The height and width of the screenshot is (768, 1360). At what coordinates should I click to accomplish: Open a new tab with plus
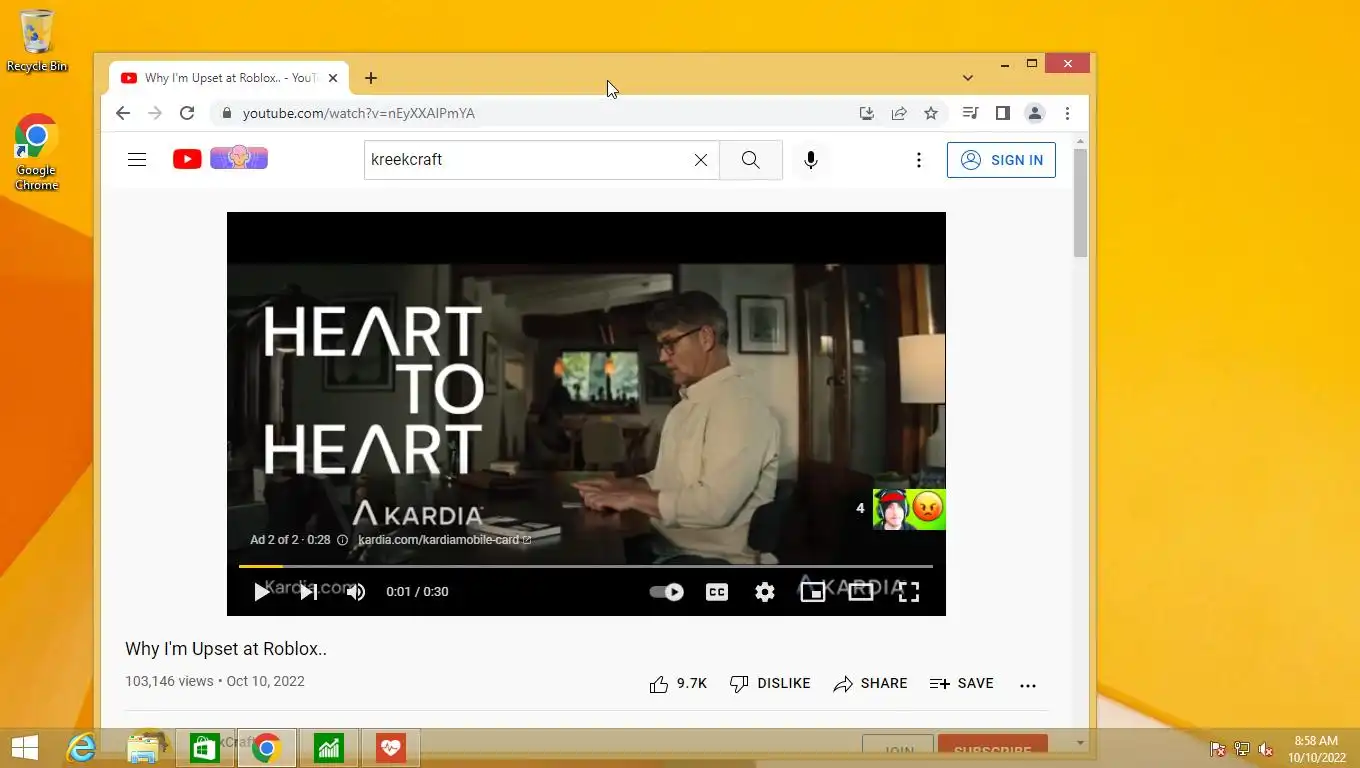point(371,78)
